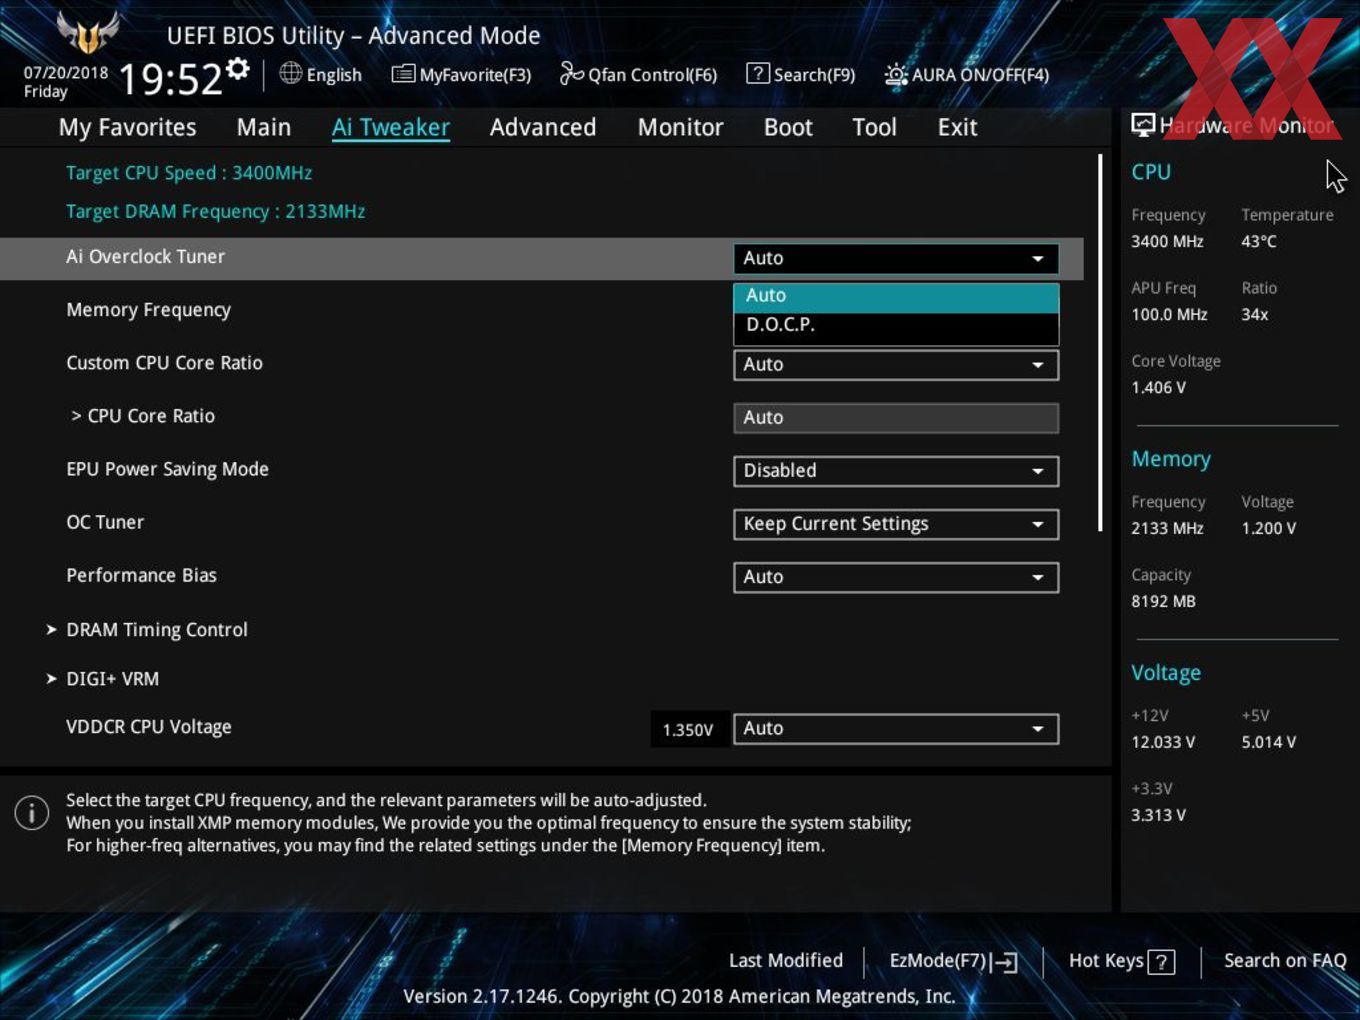This screenshot has height=1020, width=1360.
Task: Click the APU Freq 100.0 MHz value
Action: (x=1169, y=314)
